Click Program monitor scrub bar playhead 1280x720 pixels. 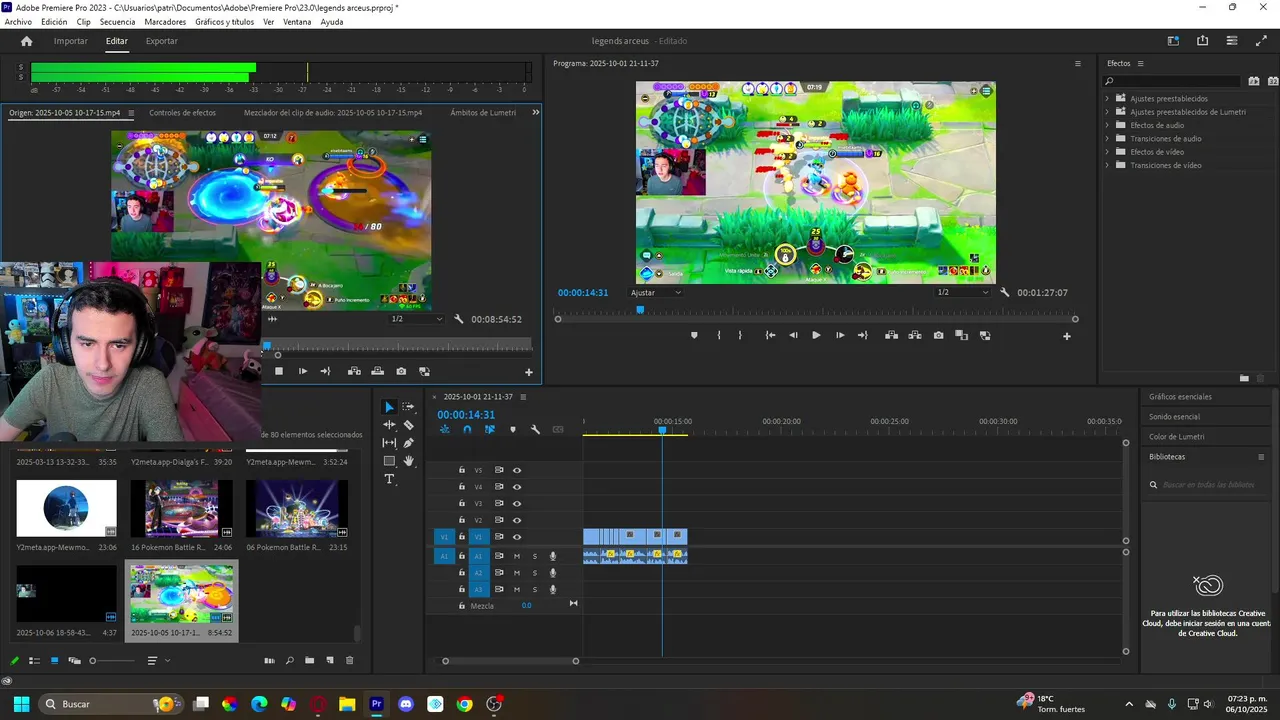coord(640,310)
